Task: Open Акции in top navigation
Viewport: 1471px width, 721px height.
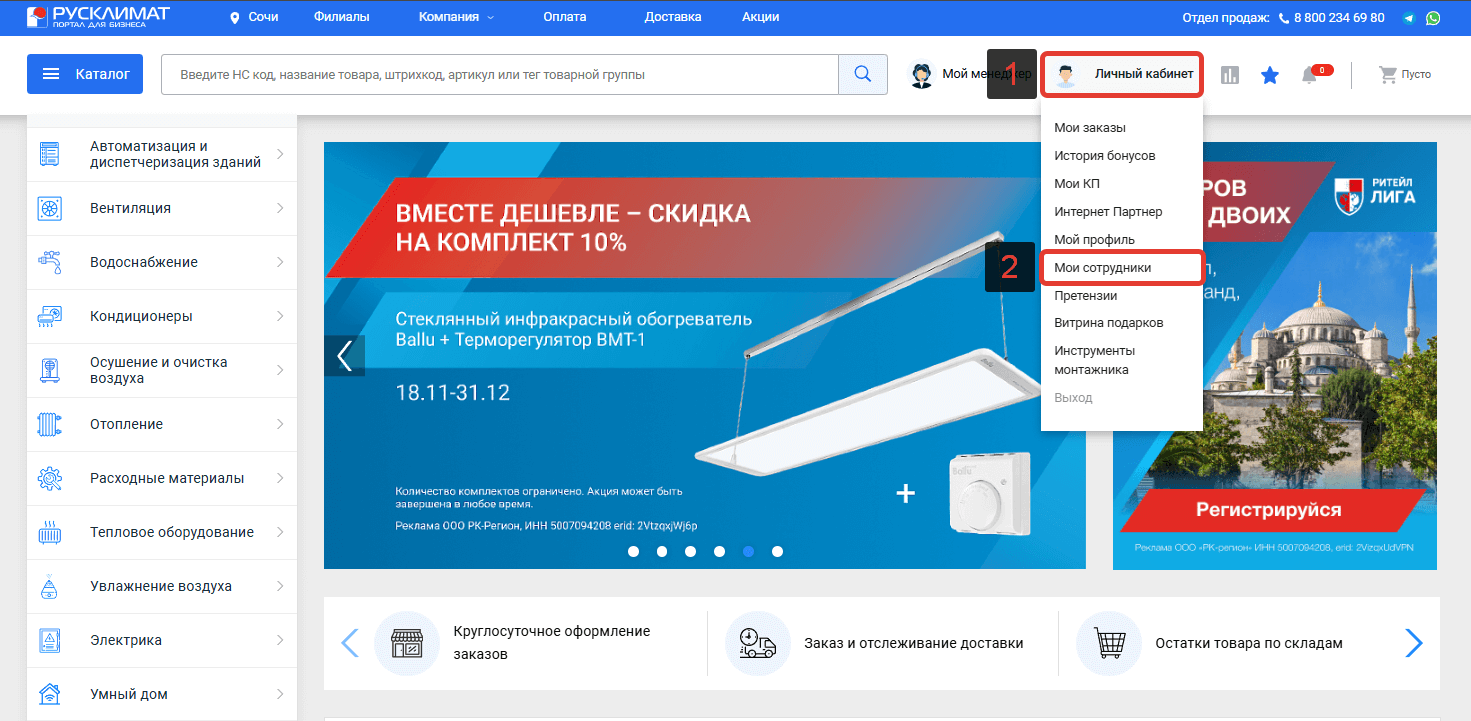Action: (760, 17)
